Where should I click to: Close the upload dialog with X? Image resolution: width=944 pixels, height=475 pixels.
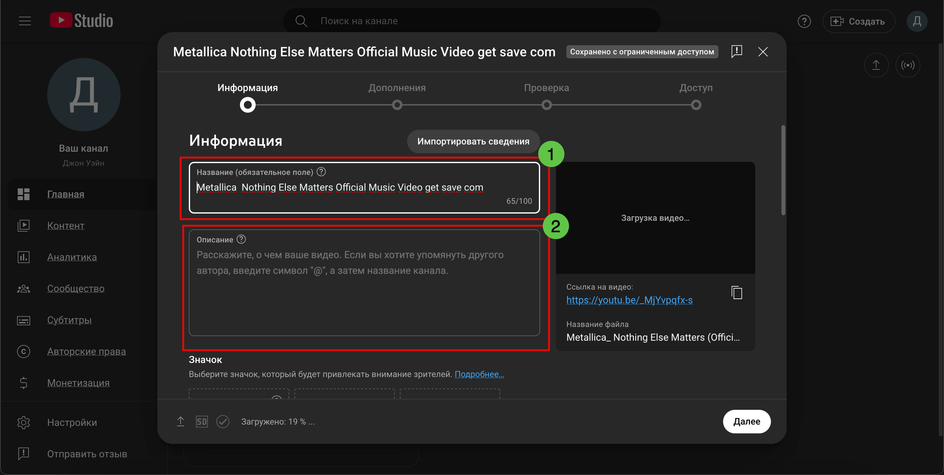763,52
